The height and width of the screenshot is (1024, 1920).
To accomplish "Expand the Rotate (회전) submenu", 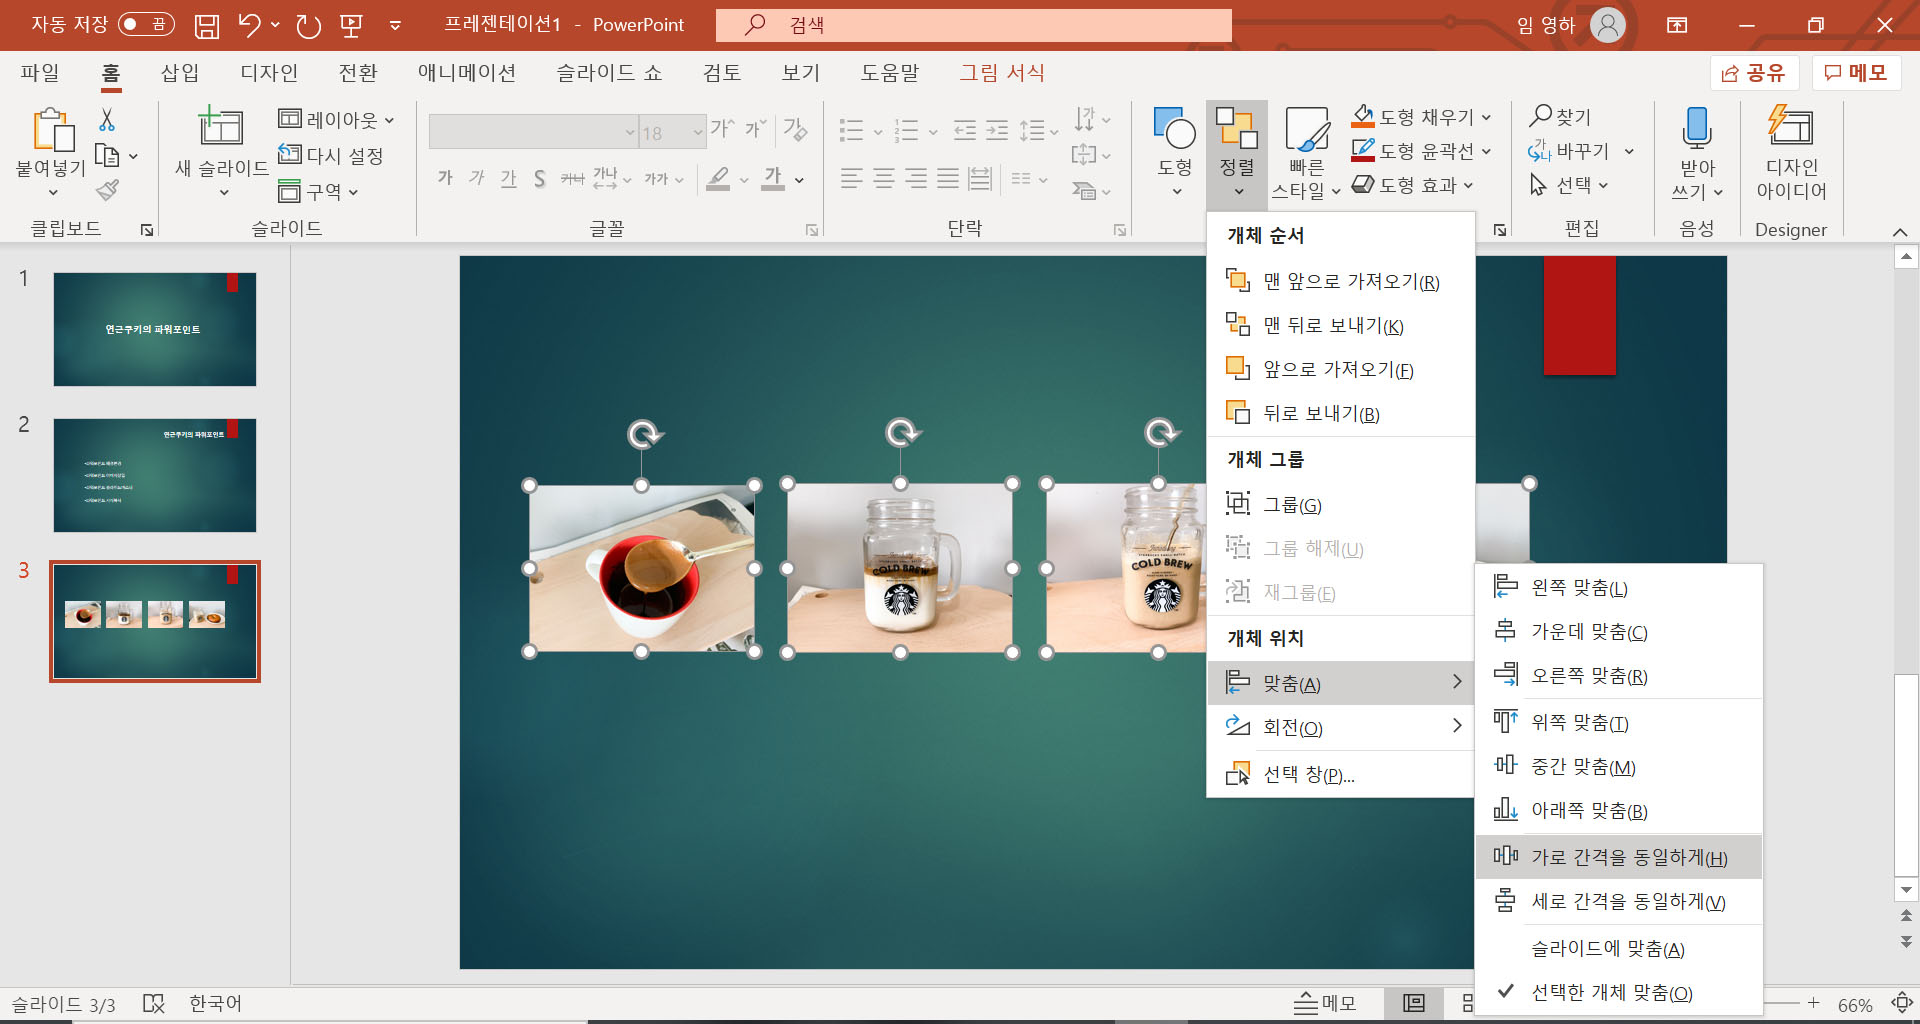I will [1340, 727].
